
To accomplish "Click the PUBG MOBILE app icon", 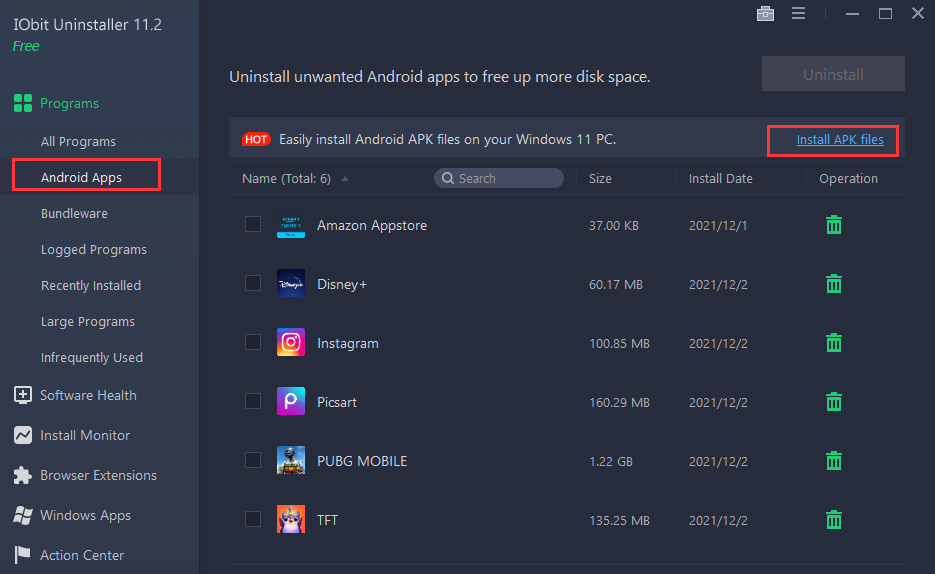I will [291, 460].
